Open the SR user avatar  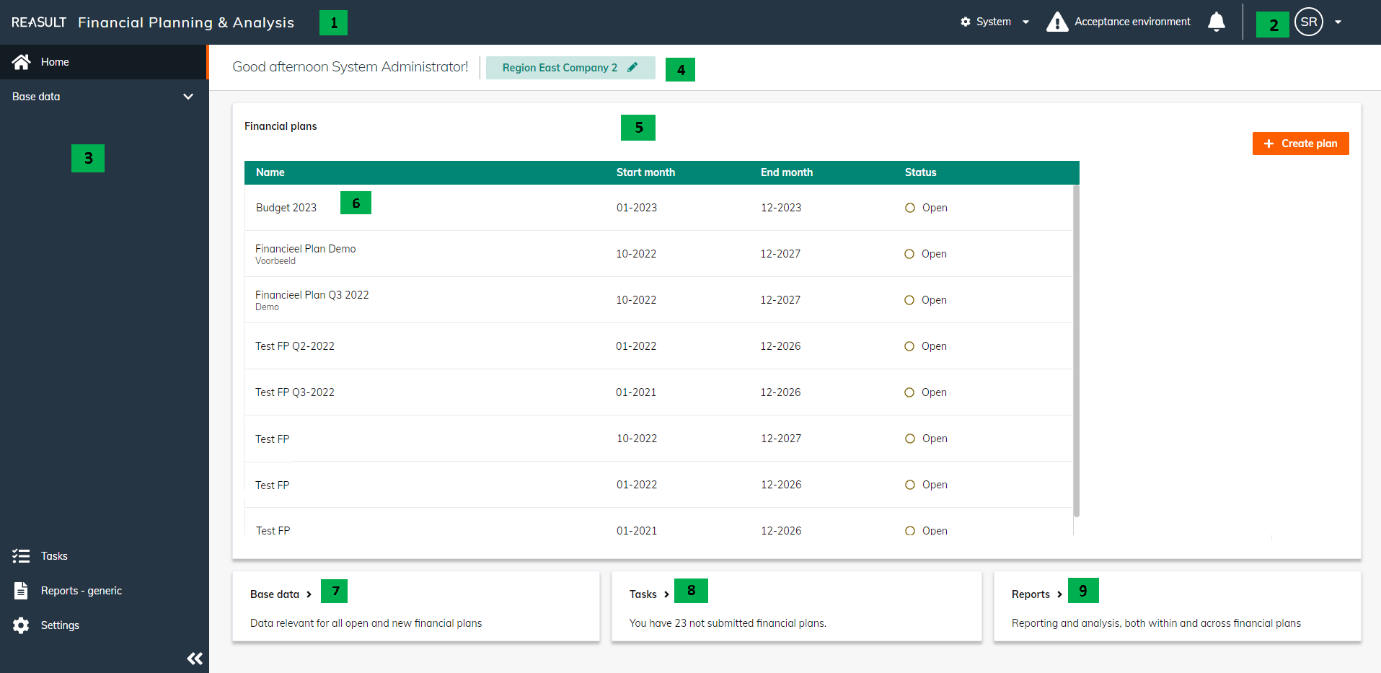tap(1308, 21)
